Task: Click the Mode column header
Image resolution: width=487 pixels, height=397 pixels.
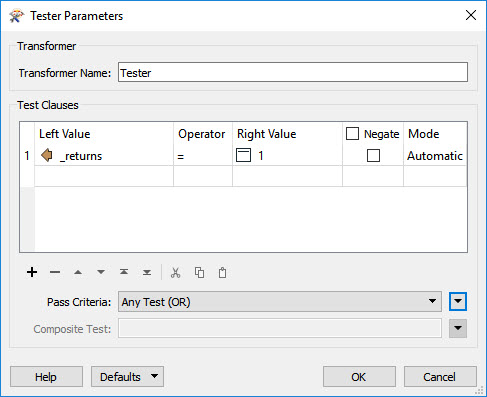Action: (435, 134)
